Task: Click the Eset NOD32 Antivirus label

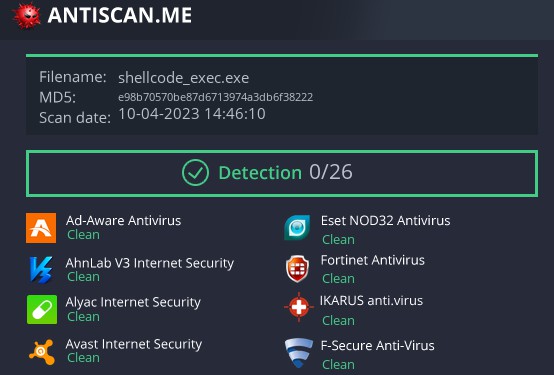Action: tap(385, 221)
